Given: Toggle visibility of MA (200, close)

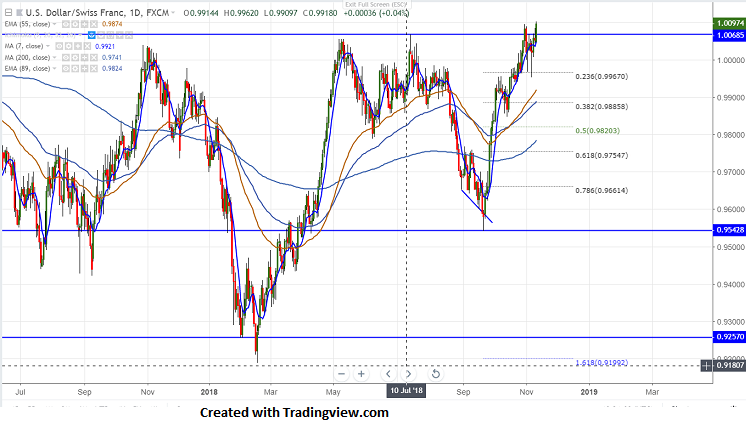Looking at the screenshot, I should coord(66,57).
